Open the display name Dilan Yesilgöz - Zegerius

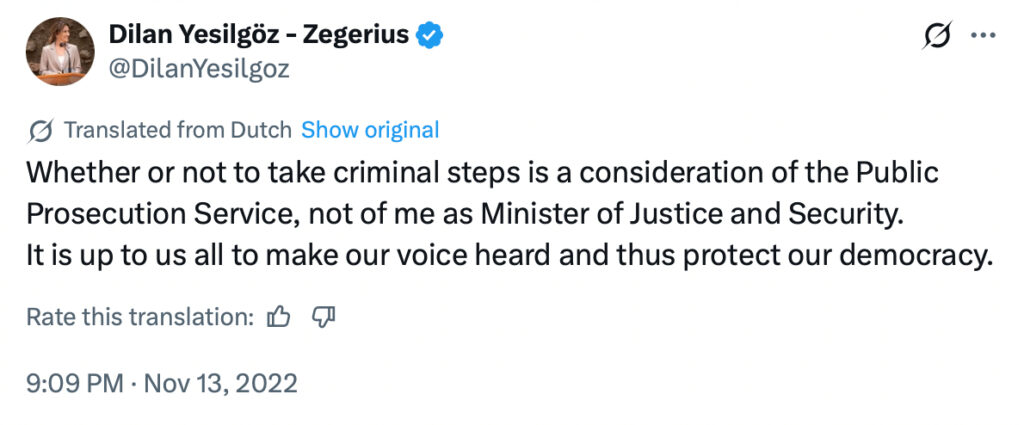(257, 35)
